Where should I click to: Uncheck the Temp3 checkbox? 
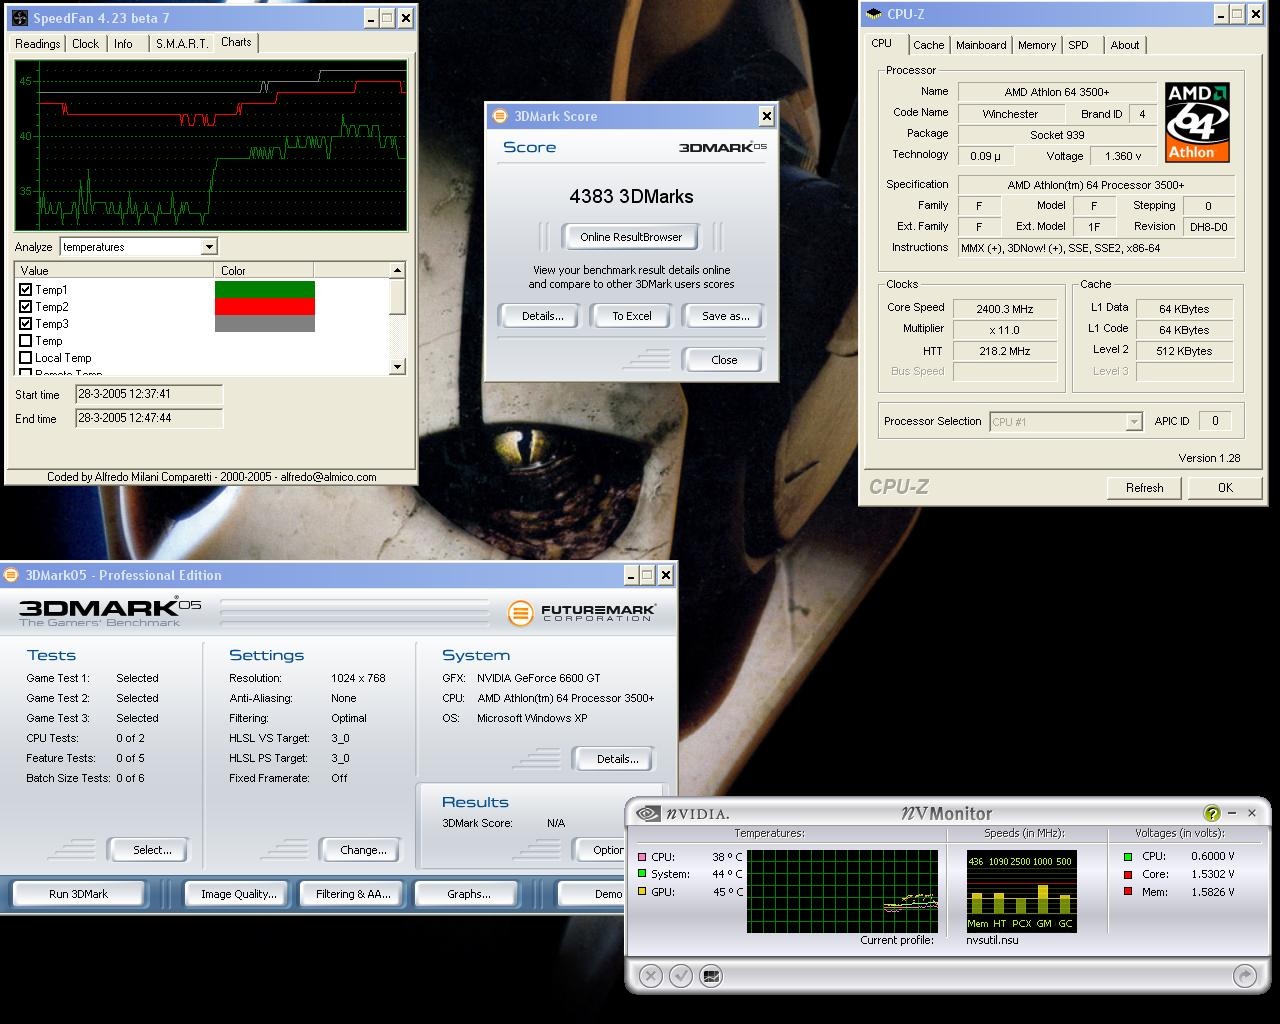point(26,324)
